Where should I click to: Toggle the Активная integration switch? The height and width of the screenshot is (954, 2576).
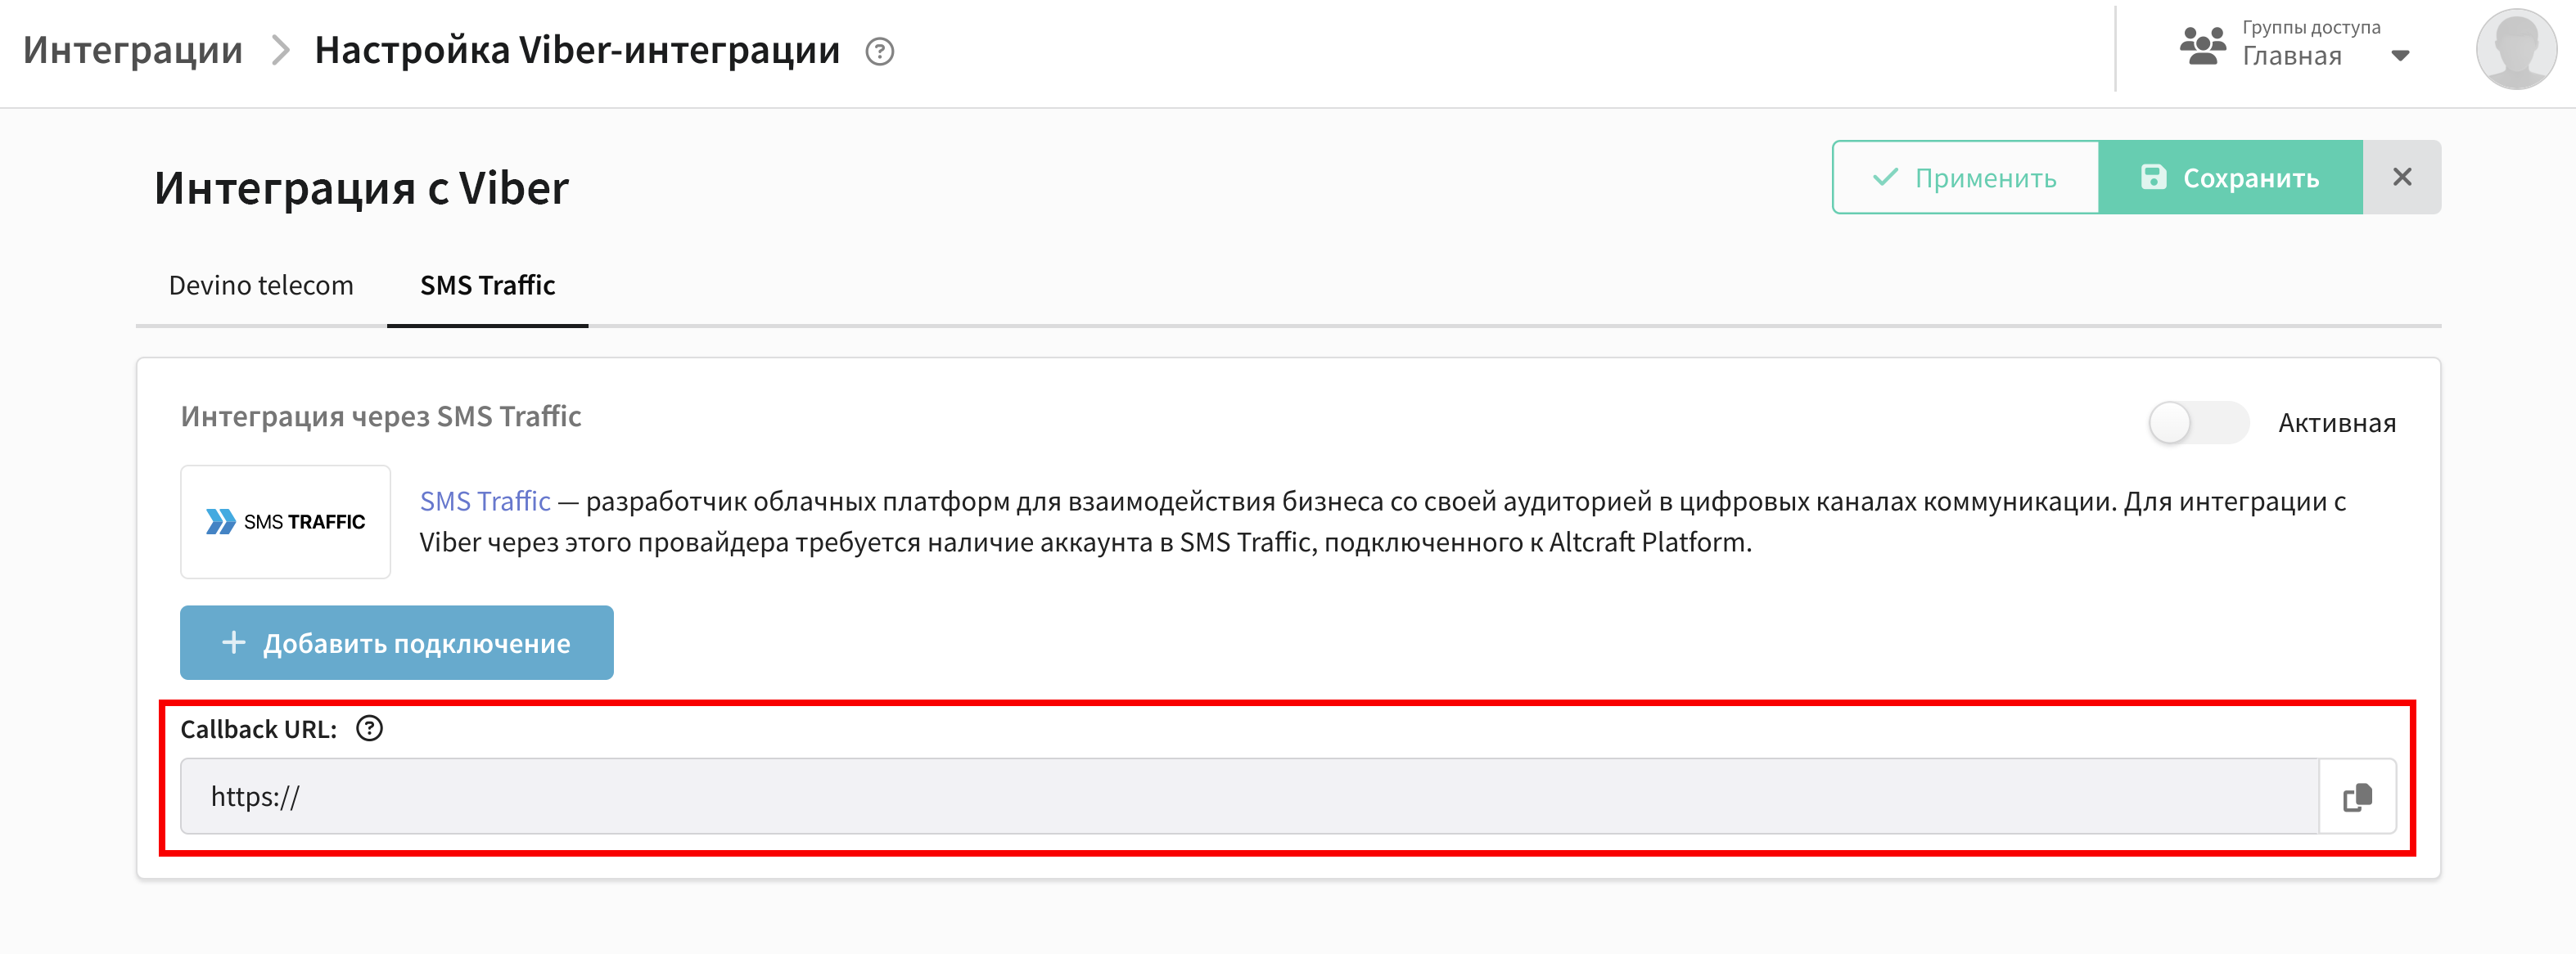(x=2198, y=423)
